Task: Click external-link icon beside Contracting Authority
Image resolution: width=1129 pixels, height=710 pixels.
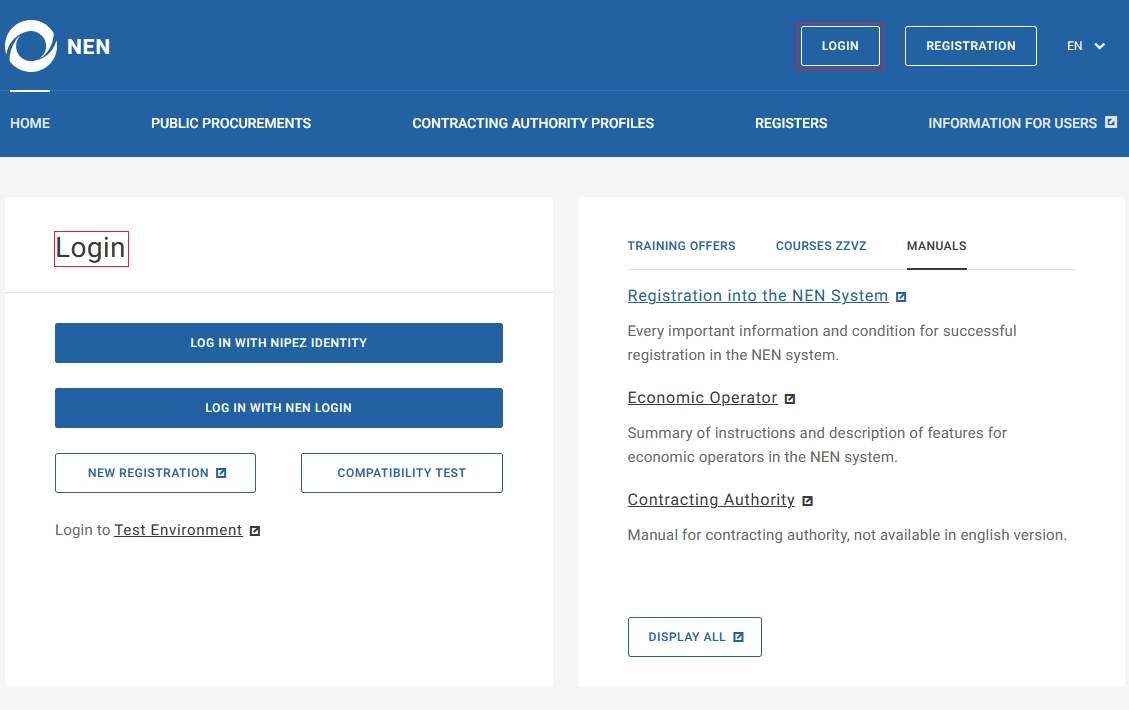Action: coord(808,501)
